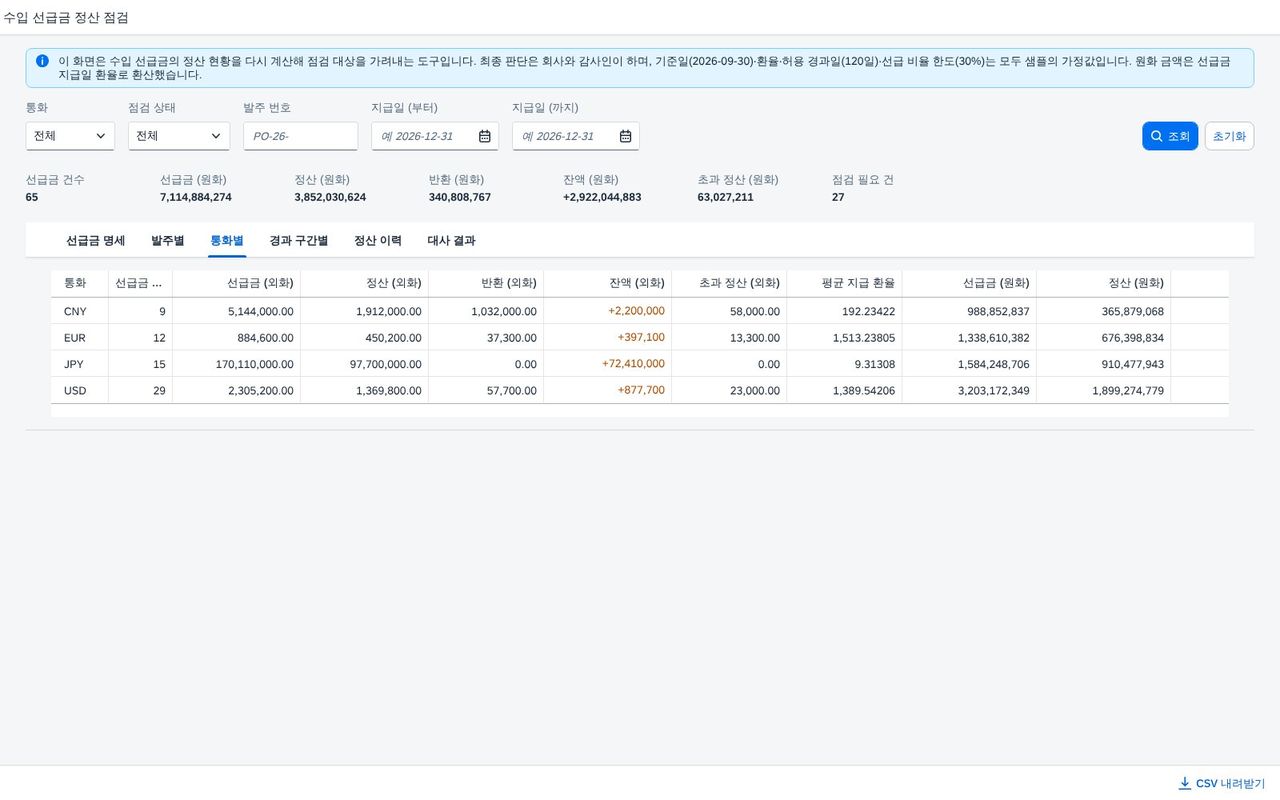1280x800 pixels.
Task: Click the 반환 (외화) column header
Action: pyautogui.click(x=486, y=283)
